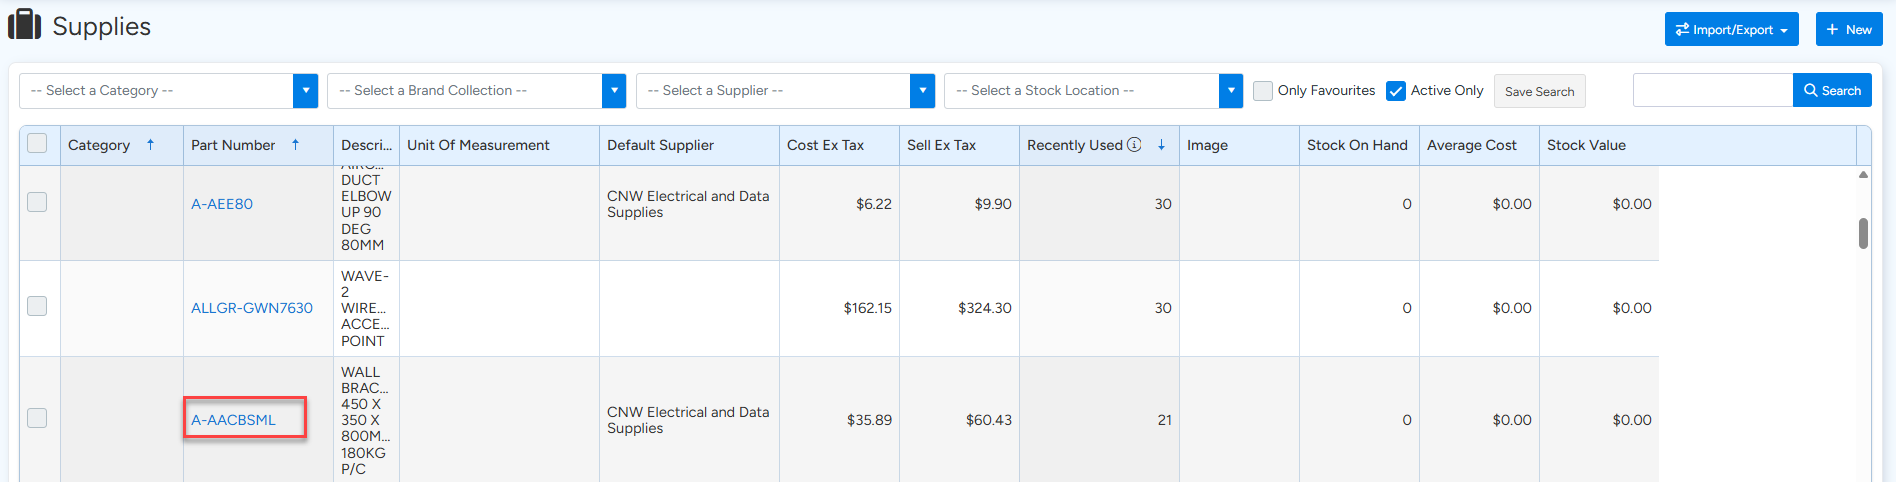Click the search text input field
The height and width of the screenshot is (482, 1896).
point(1712,90)
